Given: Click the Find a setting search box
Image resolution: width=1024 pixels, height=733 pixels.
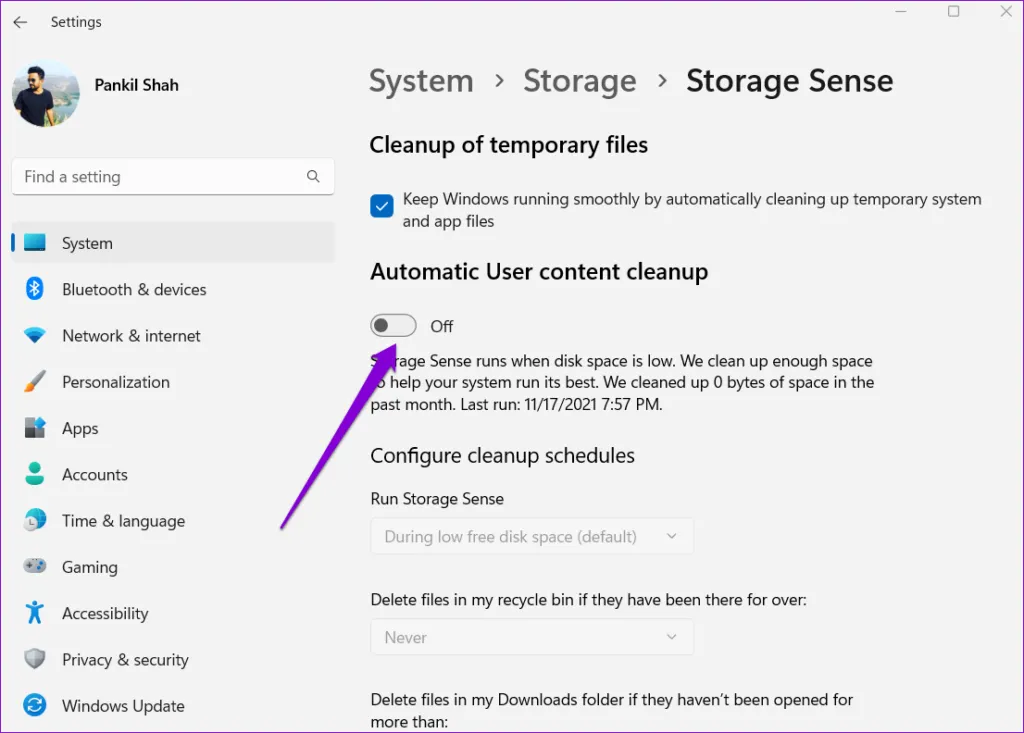Looking at the screenshot, I should (x=160, y=177).
